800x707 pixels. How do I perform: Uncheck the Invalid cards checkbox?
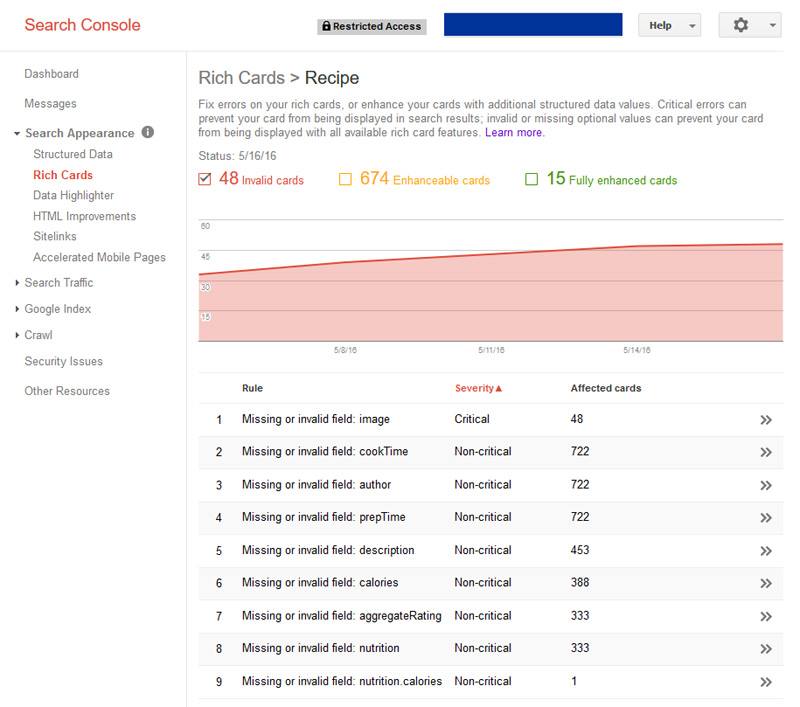point(205,180)
